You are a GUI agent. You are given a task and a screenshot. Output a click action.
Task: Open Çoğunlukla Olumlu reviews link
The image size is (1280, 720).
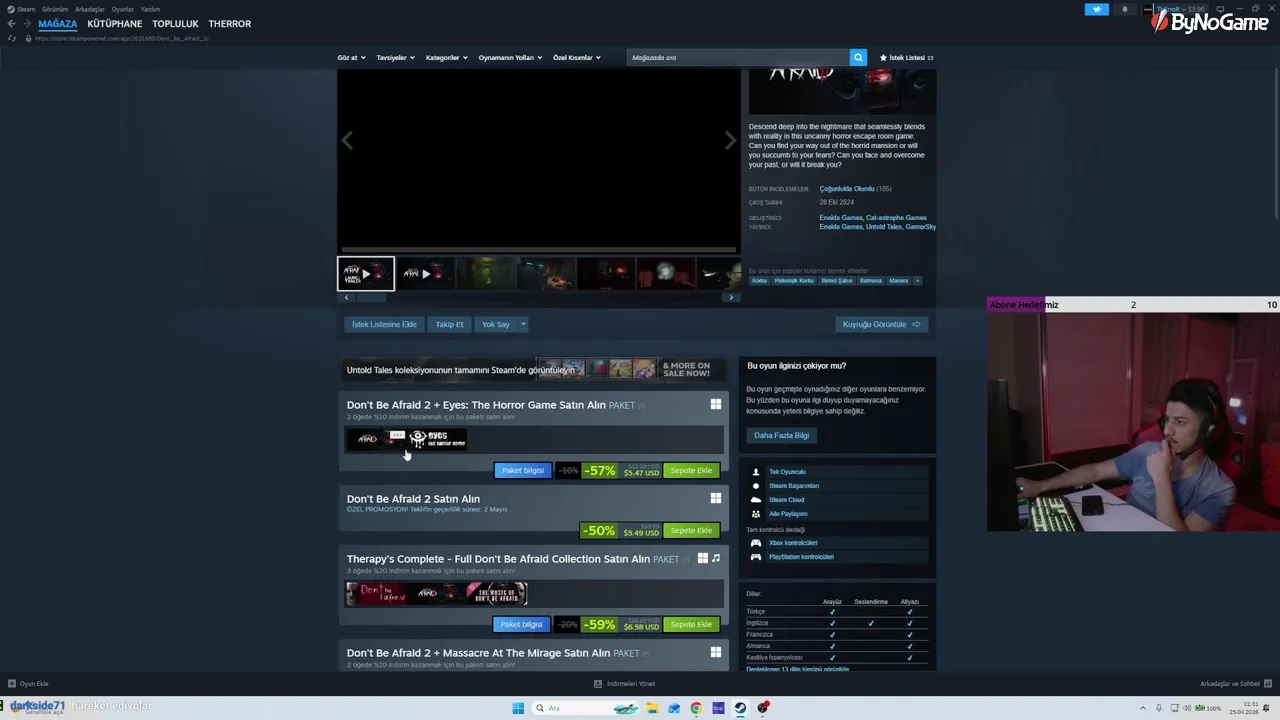pyautogui.click(x=847, y=189)
